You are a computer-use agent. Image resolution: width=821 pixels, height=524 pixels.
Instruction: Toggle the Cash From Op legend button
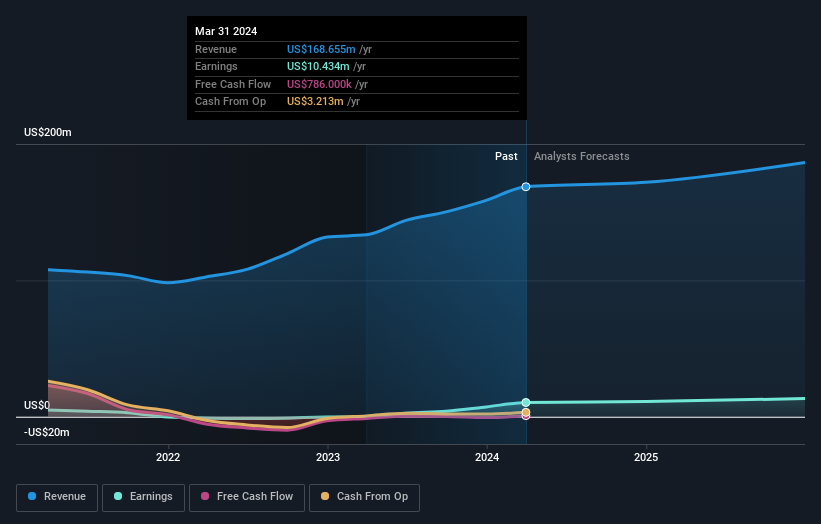click(x=364, y=497)
